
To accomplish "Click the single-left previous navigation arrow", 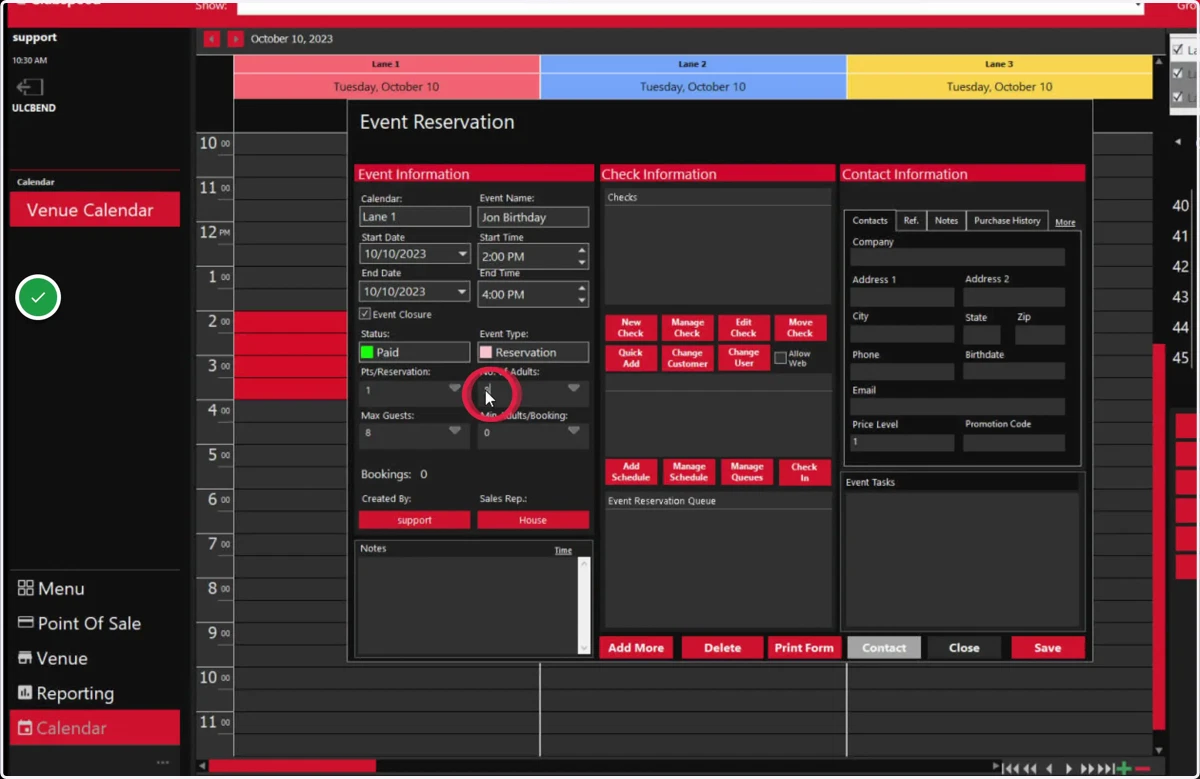I will [x=1049, y=769].
